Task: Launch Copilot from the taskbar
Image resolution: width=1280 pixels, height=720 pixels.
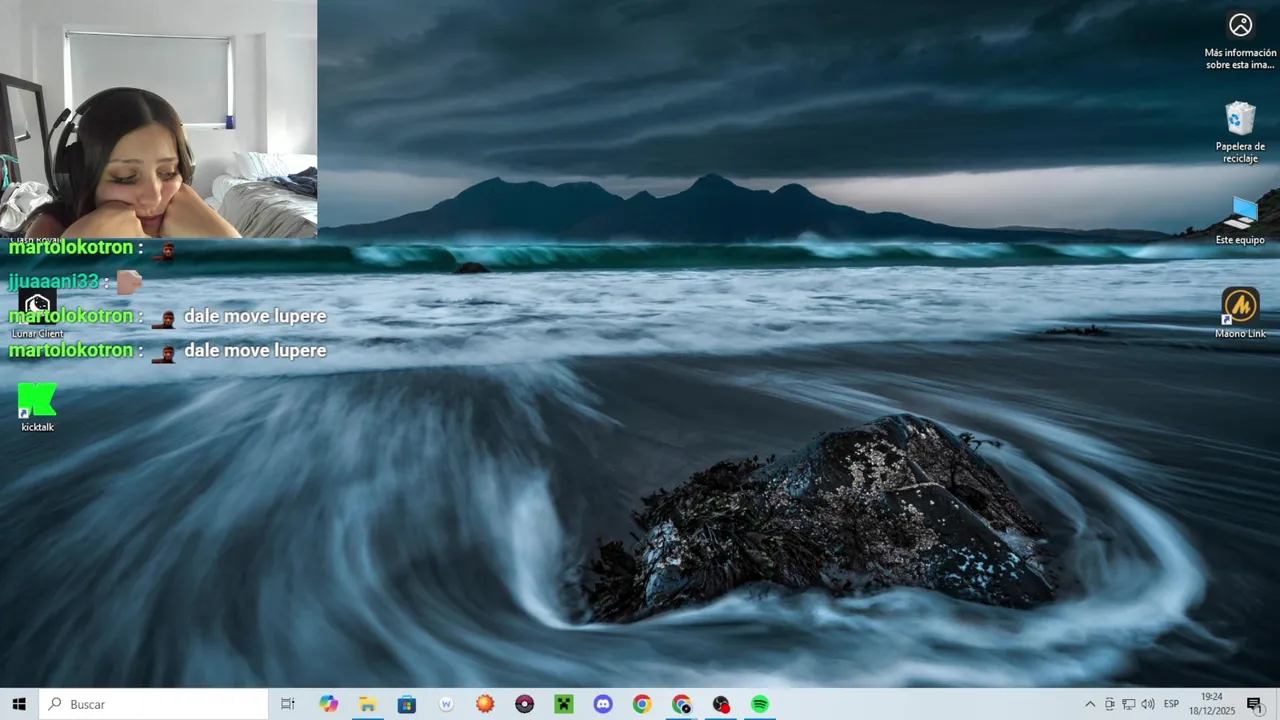Action: point(329,704)
